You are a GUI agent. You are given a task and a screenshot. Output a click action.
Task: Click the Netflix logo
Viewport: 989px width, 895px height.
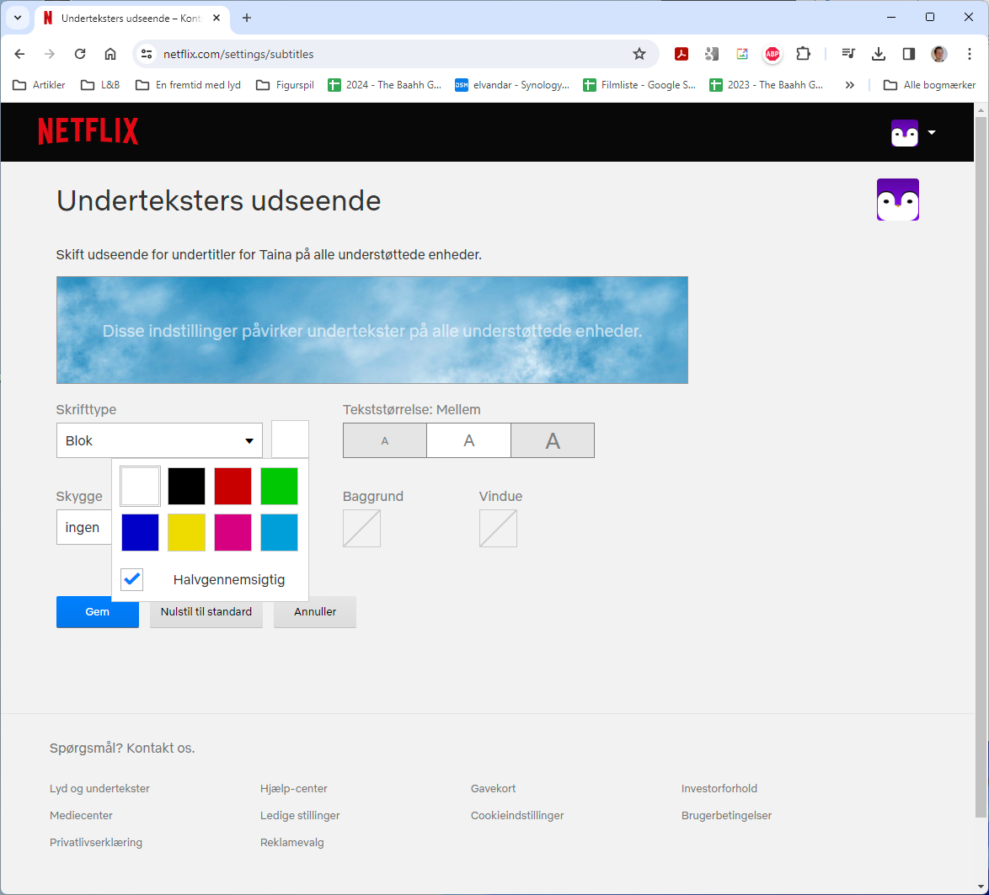coord(88,131)
